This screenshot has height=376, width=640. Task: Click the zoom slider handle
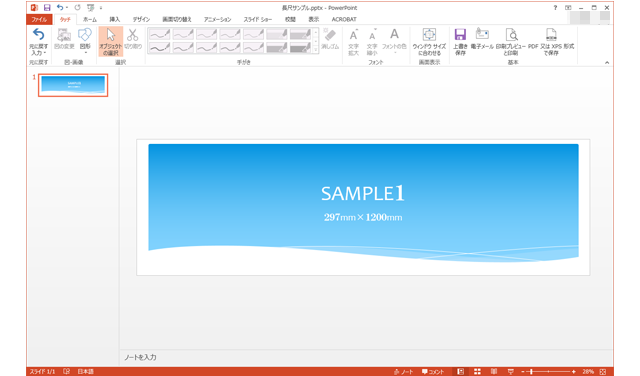click(531, 372)
